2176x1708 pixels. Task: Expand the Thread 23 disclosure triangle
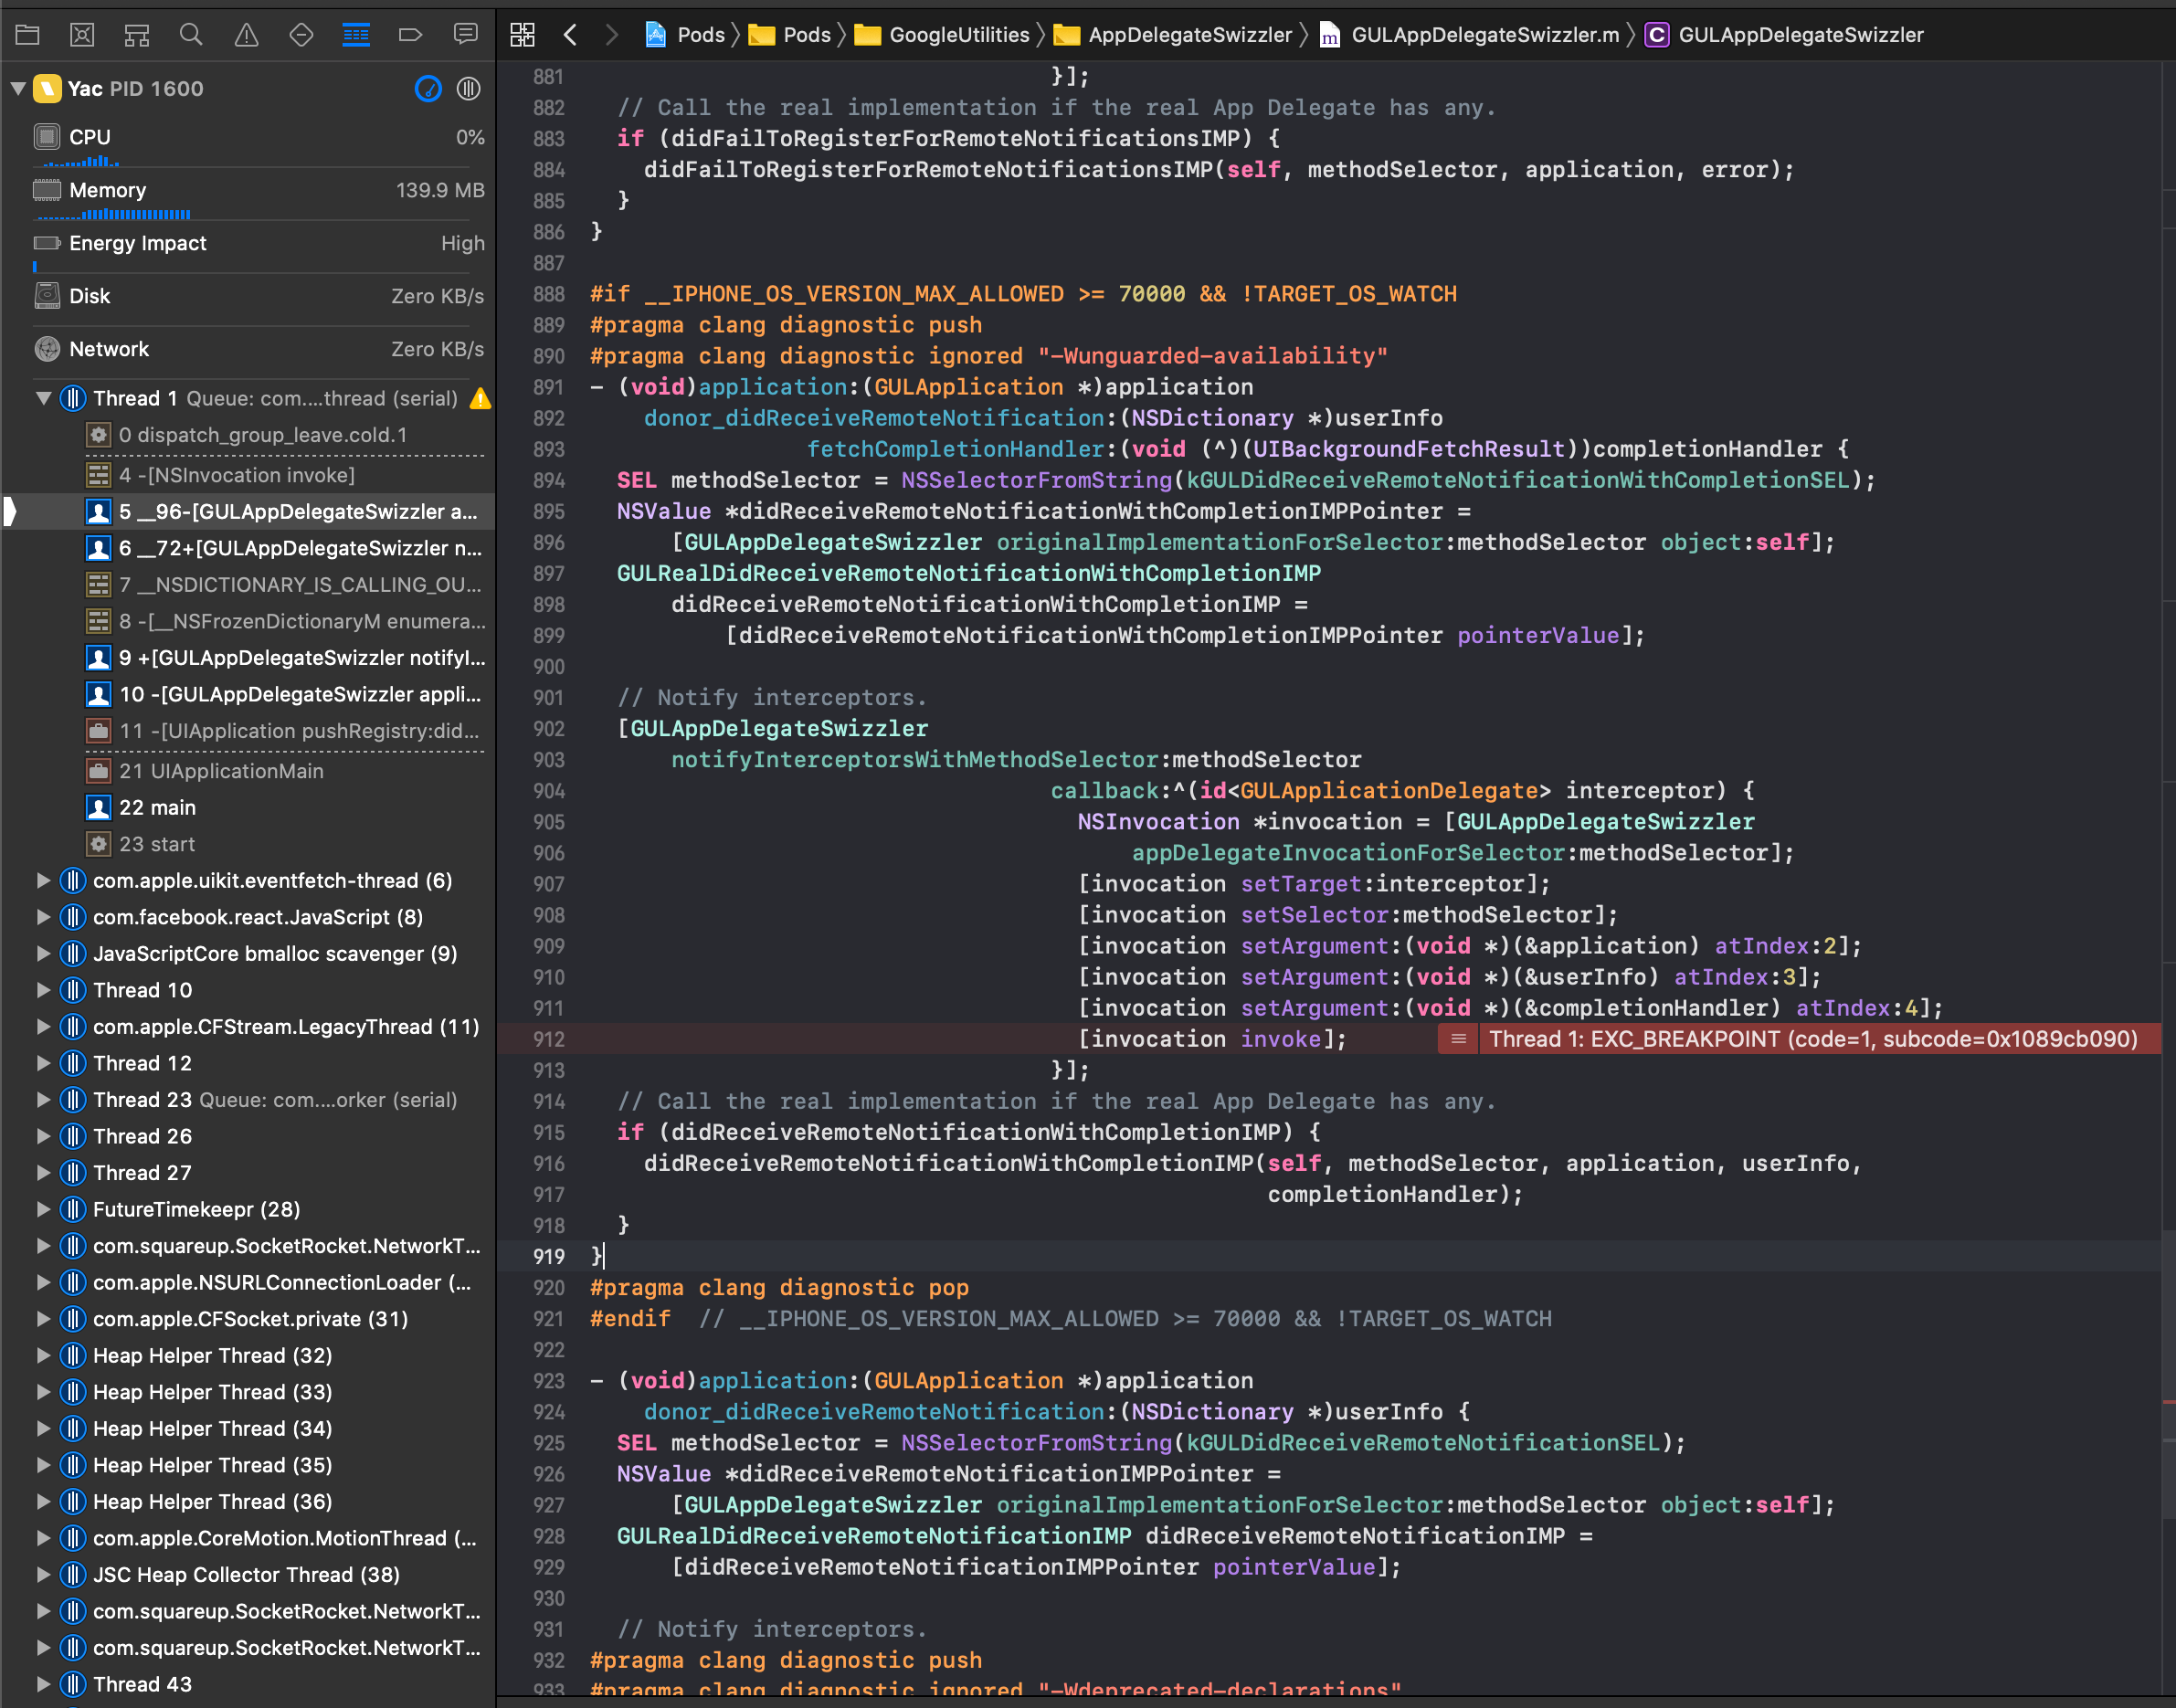coord(43,1100)
